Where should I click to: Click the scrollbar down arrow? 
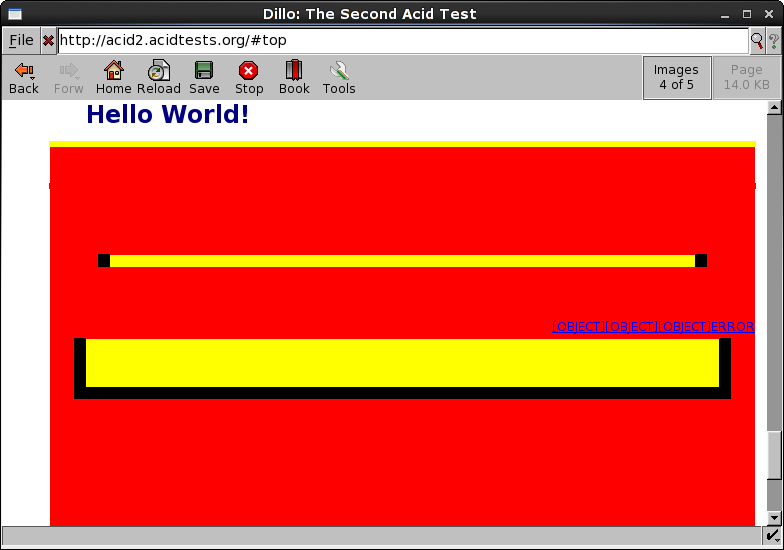pyautogui.click(x=775, y=517)
